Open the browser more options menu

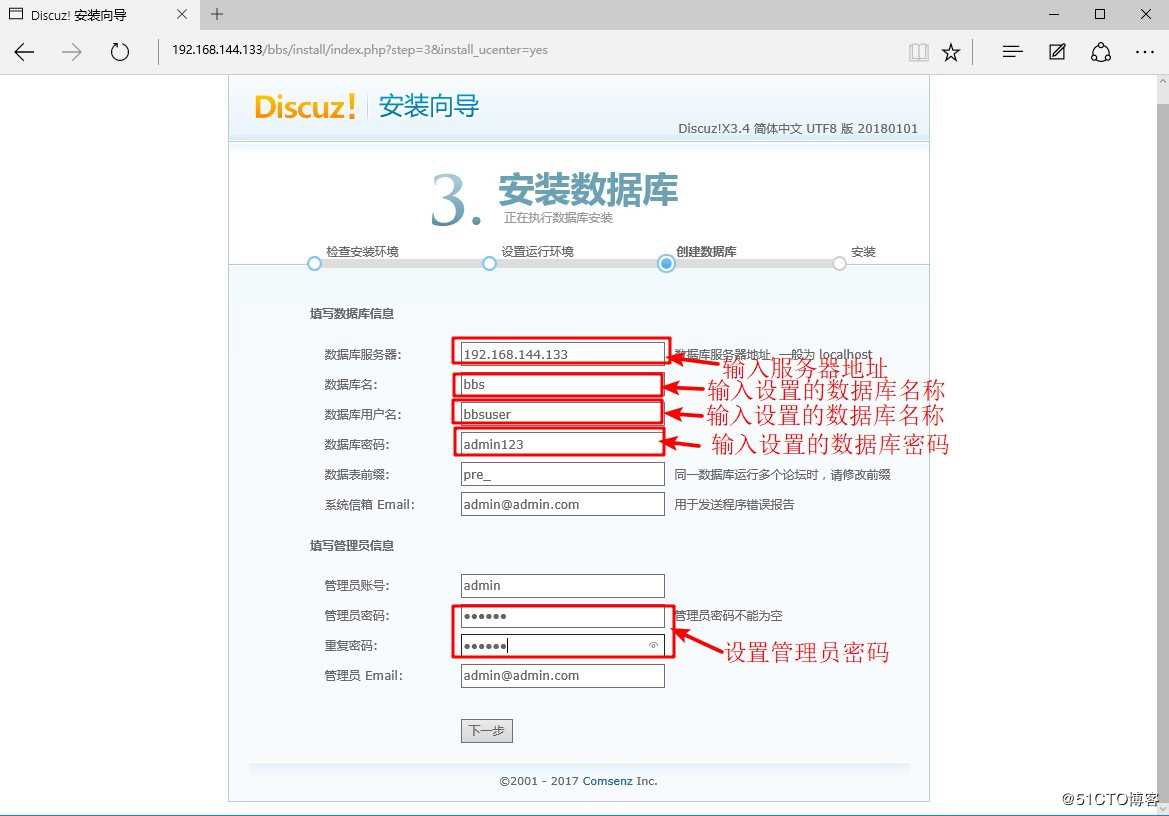tap(1144, 51)
